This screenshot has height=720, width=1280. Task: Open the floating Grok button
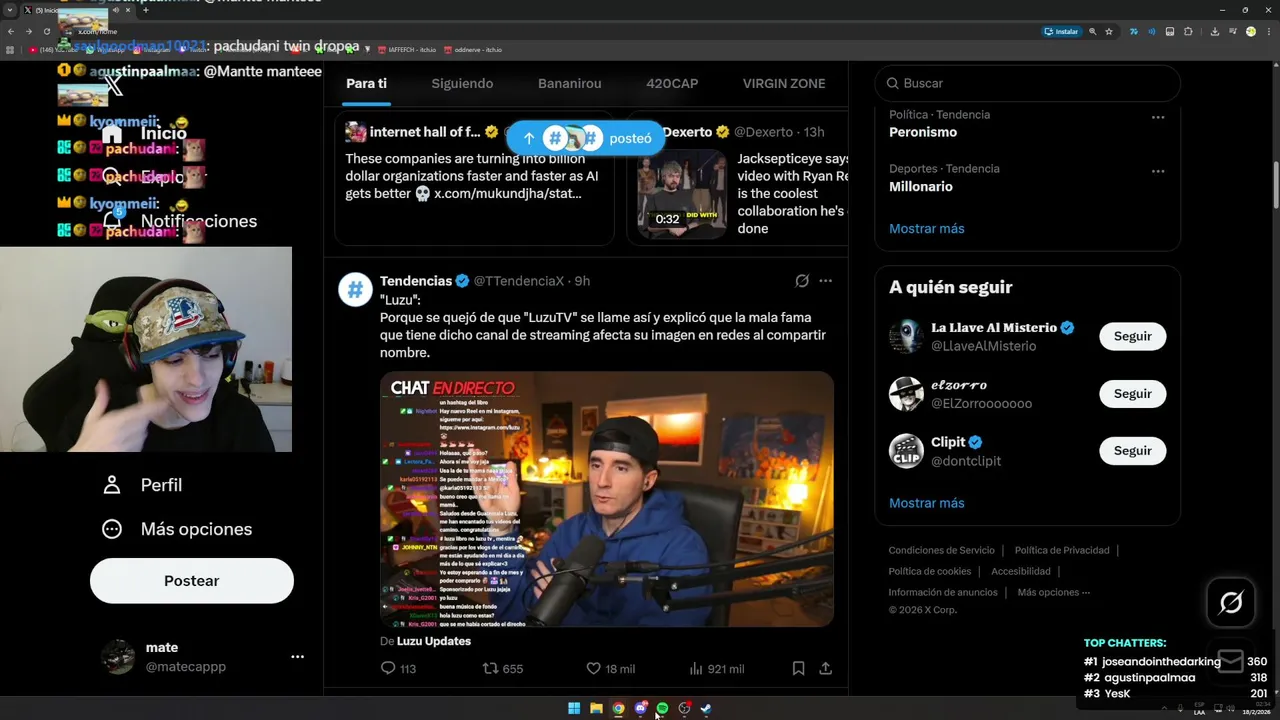coord(1231,602)
